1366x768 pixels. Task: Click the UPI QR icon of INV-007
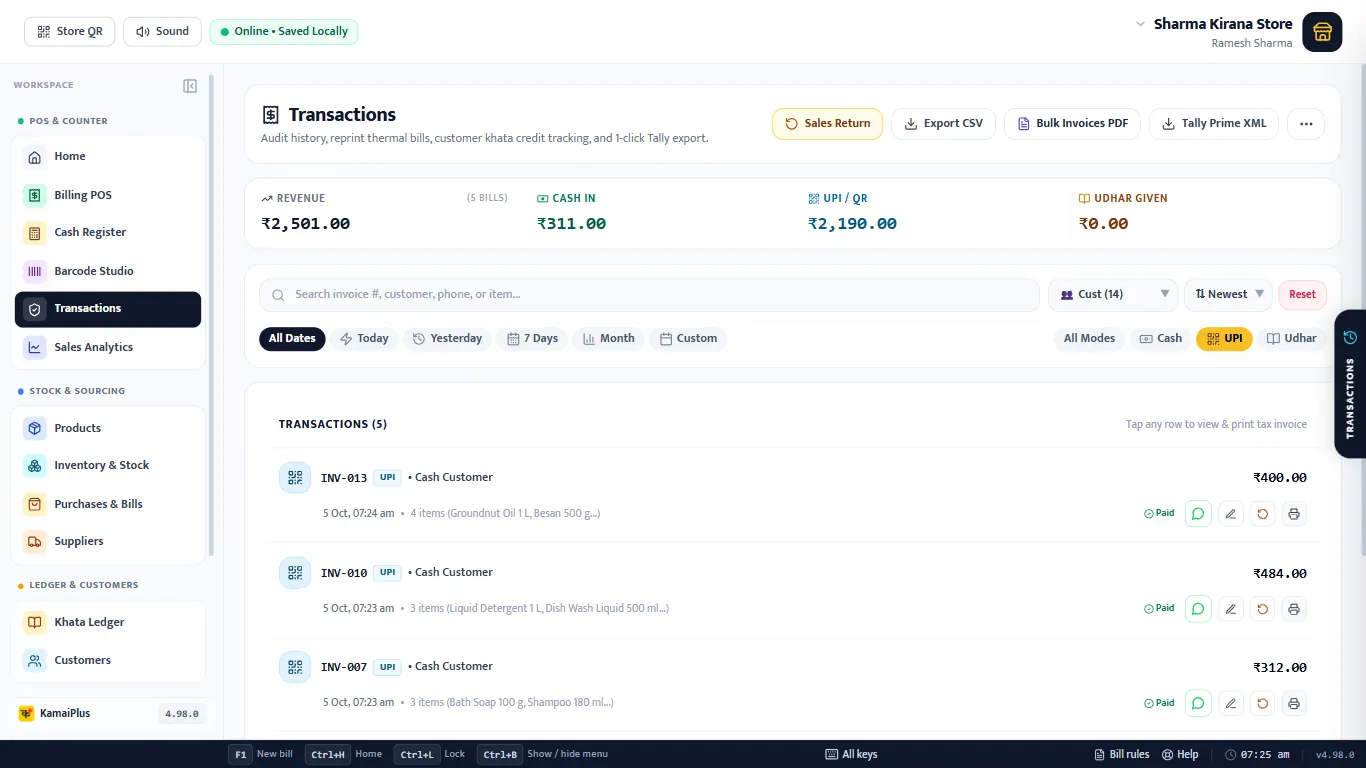[295, 667]
